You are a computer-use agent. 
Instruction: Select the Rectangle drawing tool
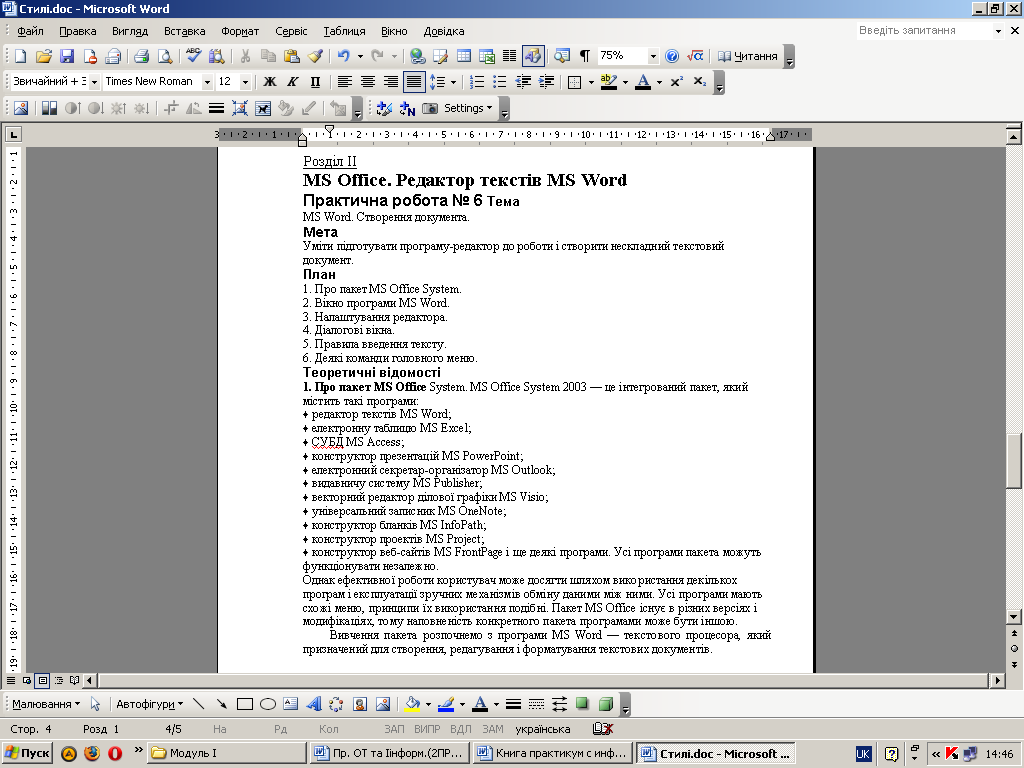click(x=245, y=704)
